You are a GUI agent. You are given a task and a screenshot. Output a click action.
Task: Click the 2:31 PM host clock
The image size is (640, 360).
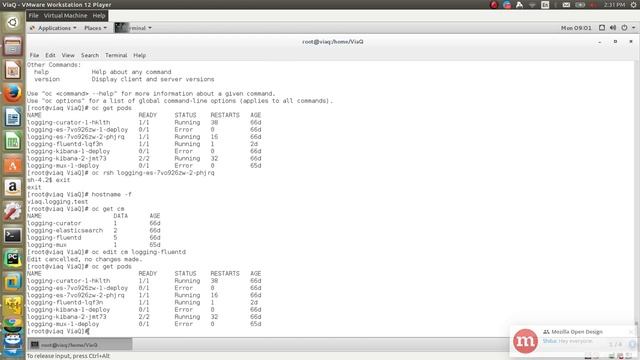coord(614,4)
